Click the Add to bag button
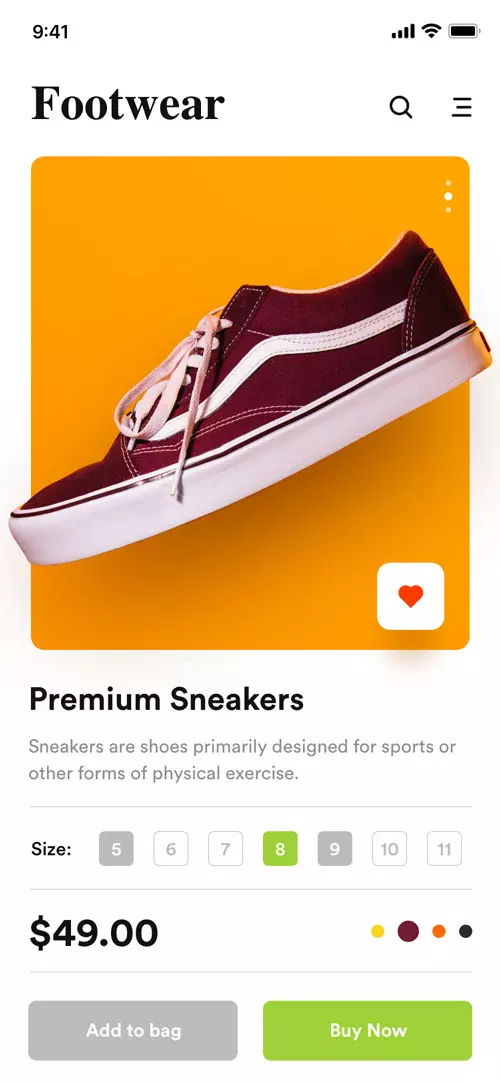500x1083 pixels. tap(133, 1031)
